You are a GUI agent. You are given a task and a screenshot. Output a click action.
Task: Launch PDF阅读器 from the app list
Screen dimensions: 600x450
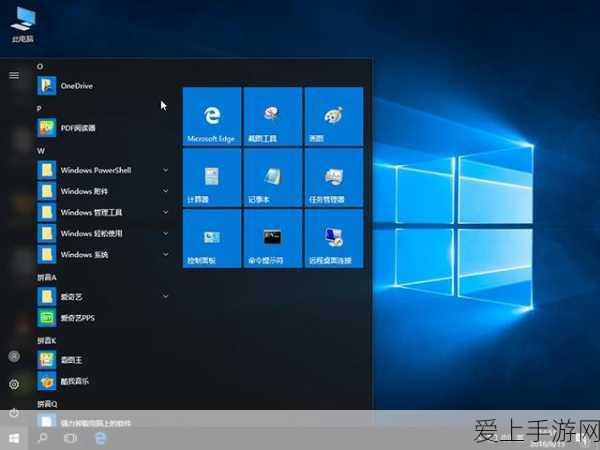click(x=103, y=128)
